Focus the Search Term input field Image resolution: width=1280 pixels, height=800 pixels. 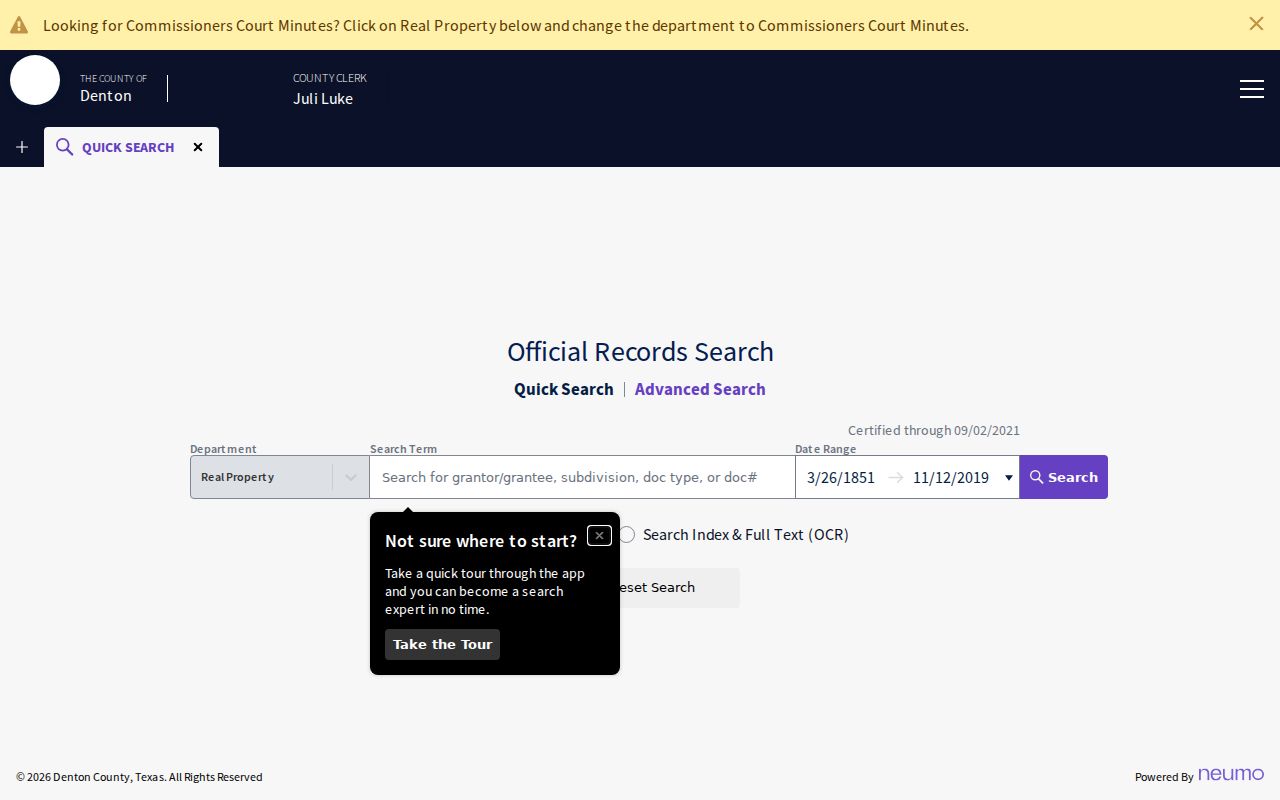tap(582, 477)
